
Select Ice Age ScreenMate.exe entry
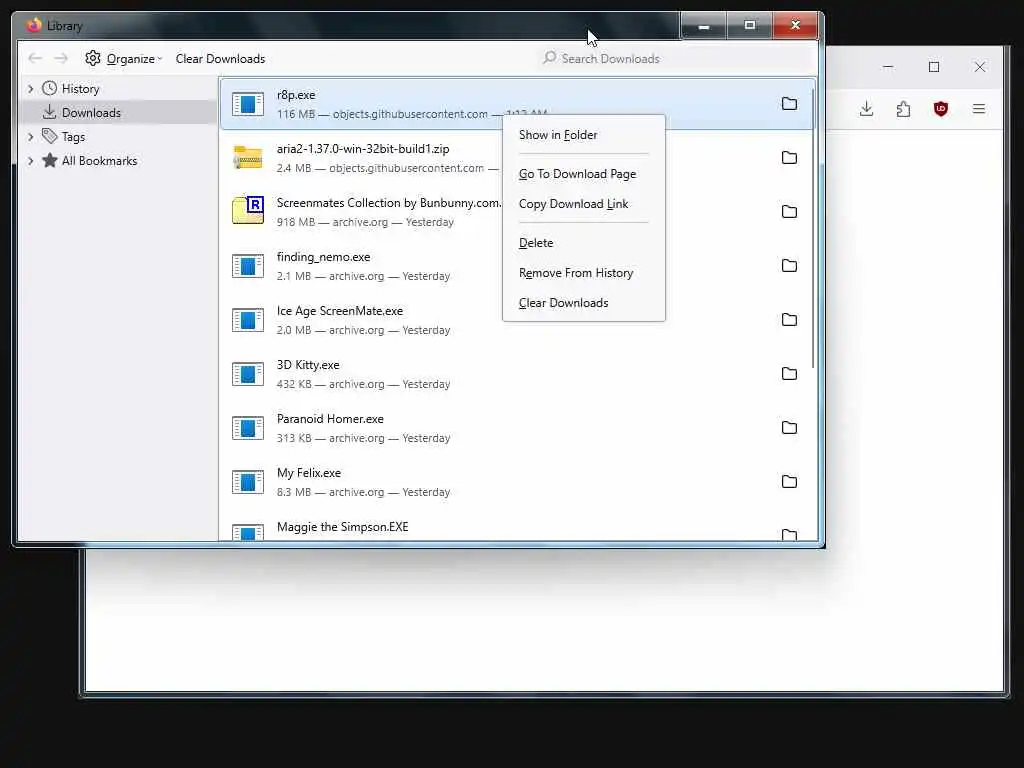[517, 320]
